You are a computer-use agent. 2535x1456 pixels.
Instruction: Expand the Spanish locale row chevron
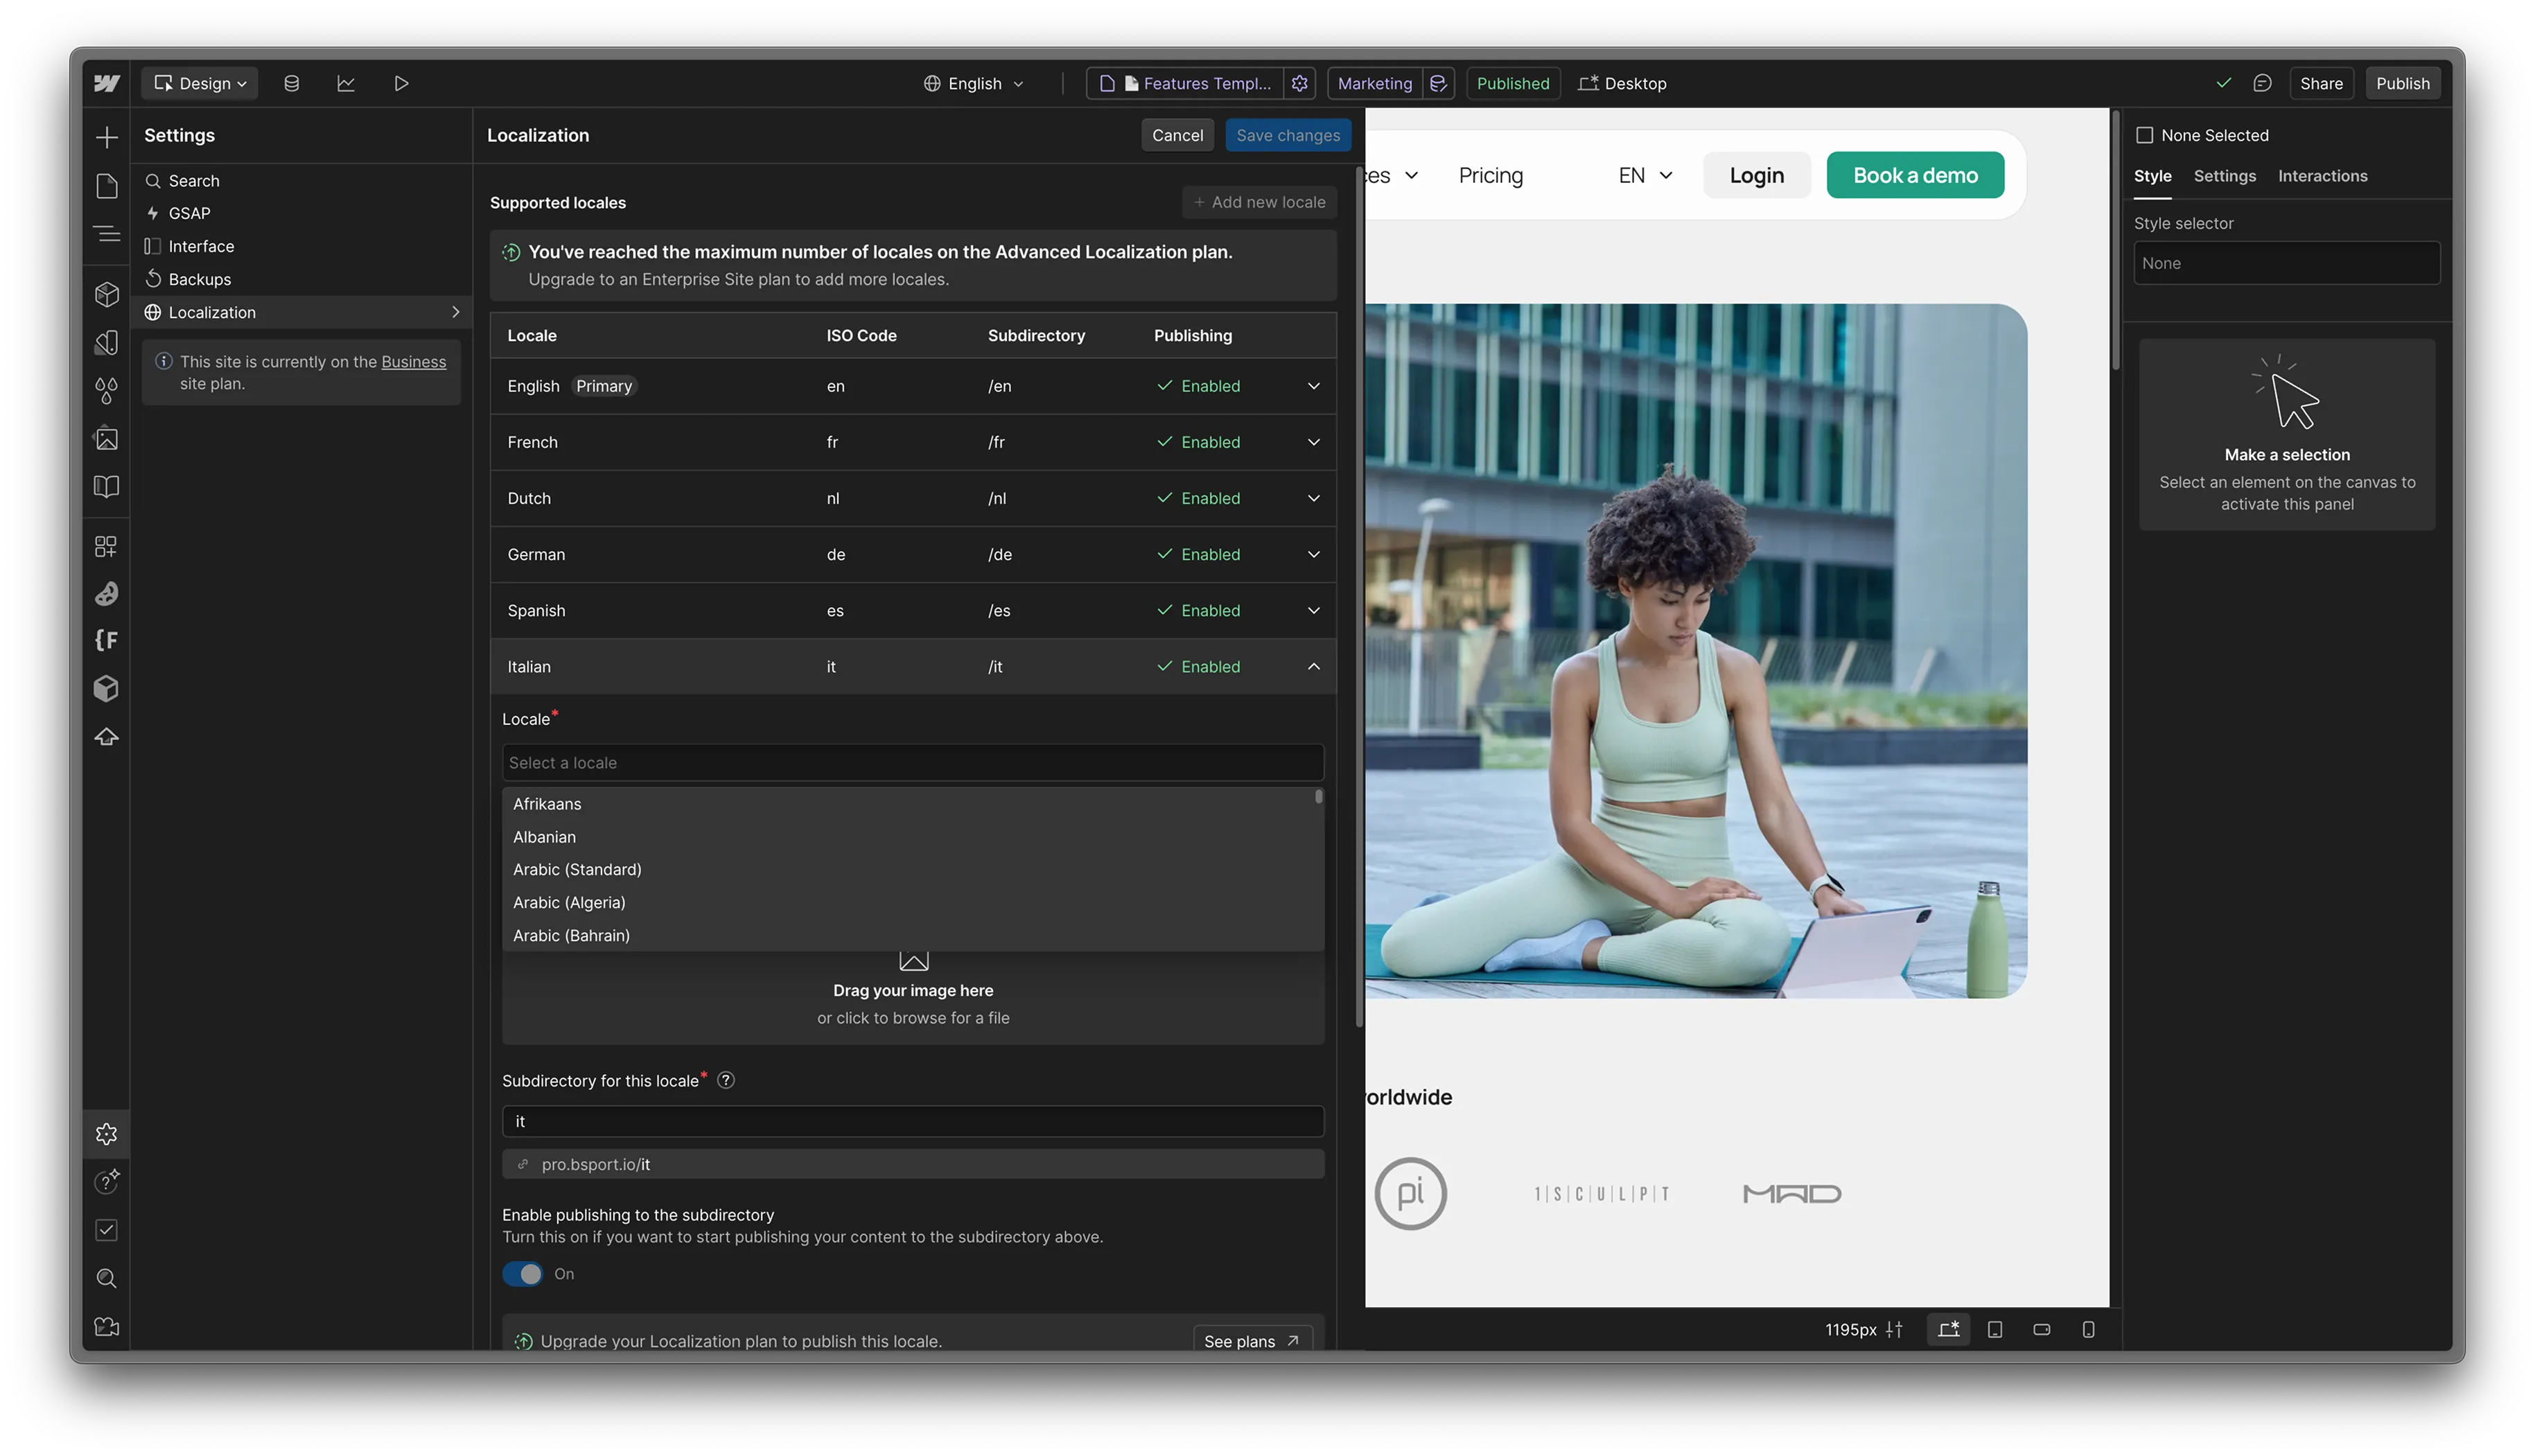[x=1313, y=610]
